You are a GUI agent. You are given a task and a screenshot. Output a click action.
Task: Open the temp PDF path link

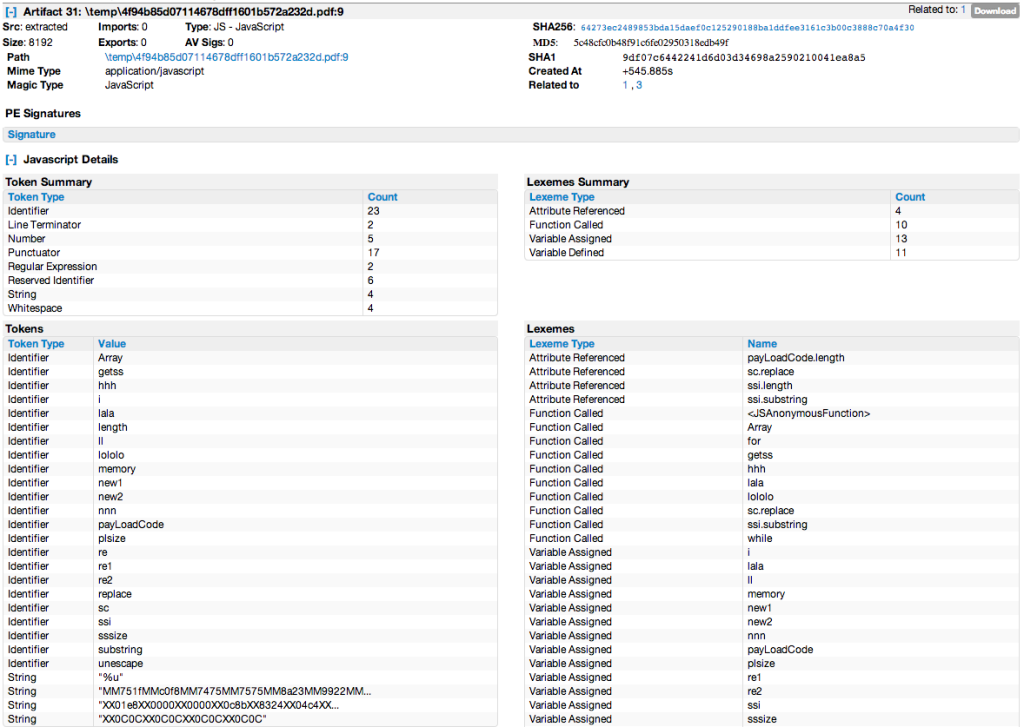[226, 58]
